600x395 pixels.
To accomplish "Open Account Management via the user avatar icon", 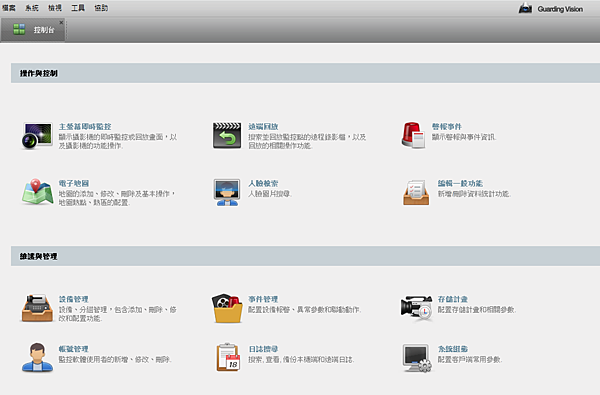I will [37, 357].
